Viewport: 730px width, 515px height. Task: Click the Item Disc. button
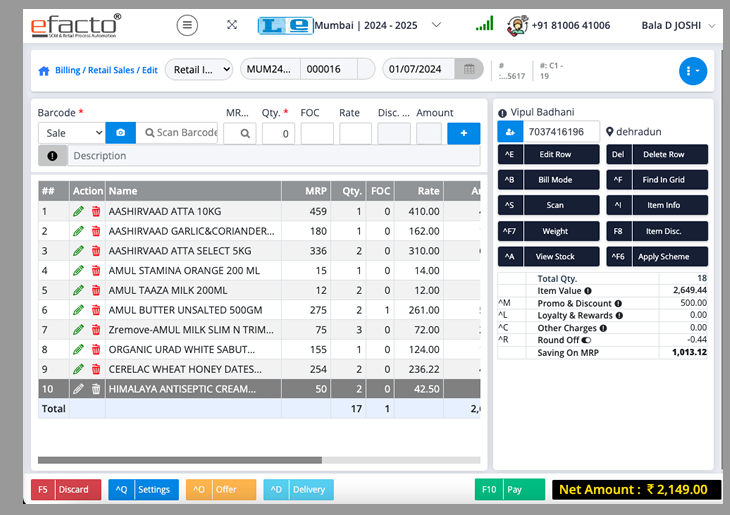(x=657, y=231)
